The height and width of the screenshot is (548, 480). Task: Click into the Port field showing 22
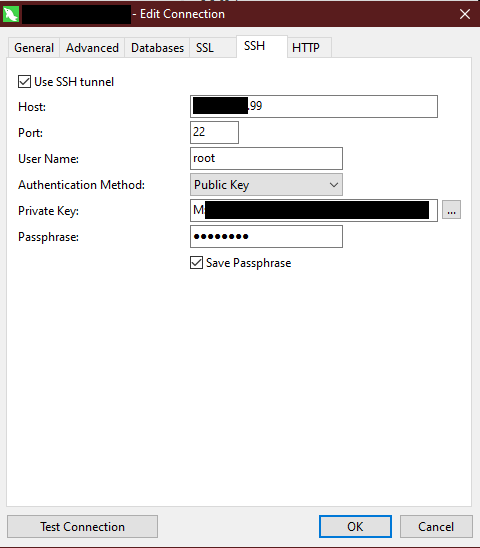tap(214, 132)
